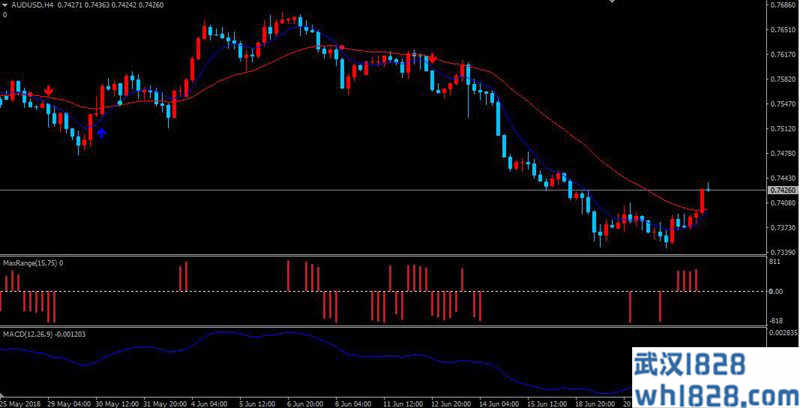
Task: Click the 0.002835 MACD scale value
Action: tap(781, 331)
